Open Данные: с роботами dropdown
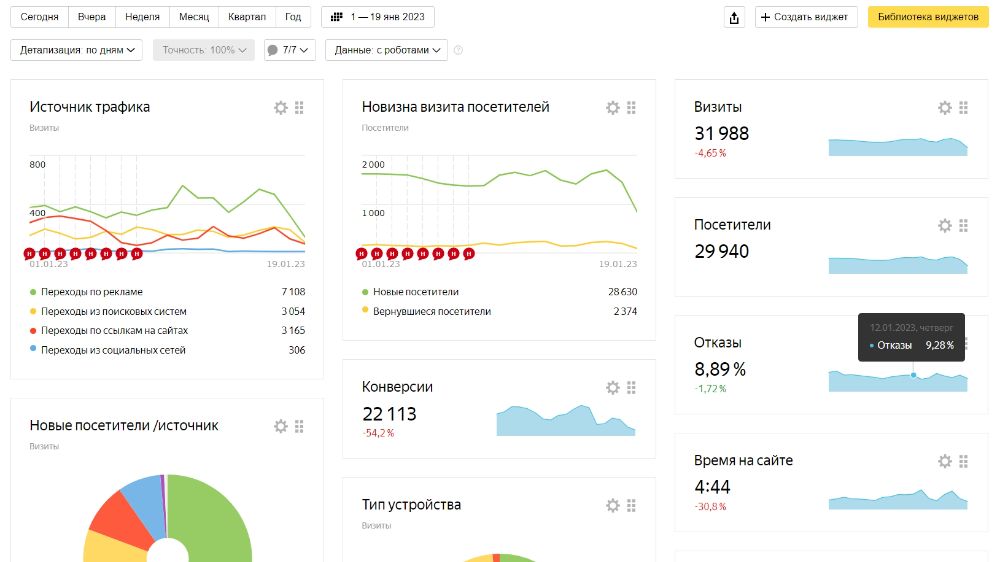The height and width of the screenshot is (562, 1000). 386,50
